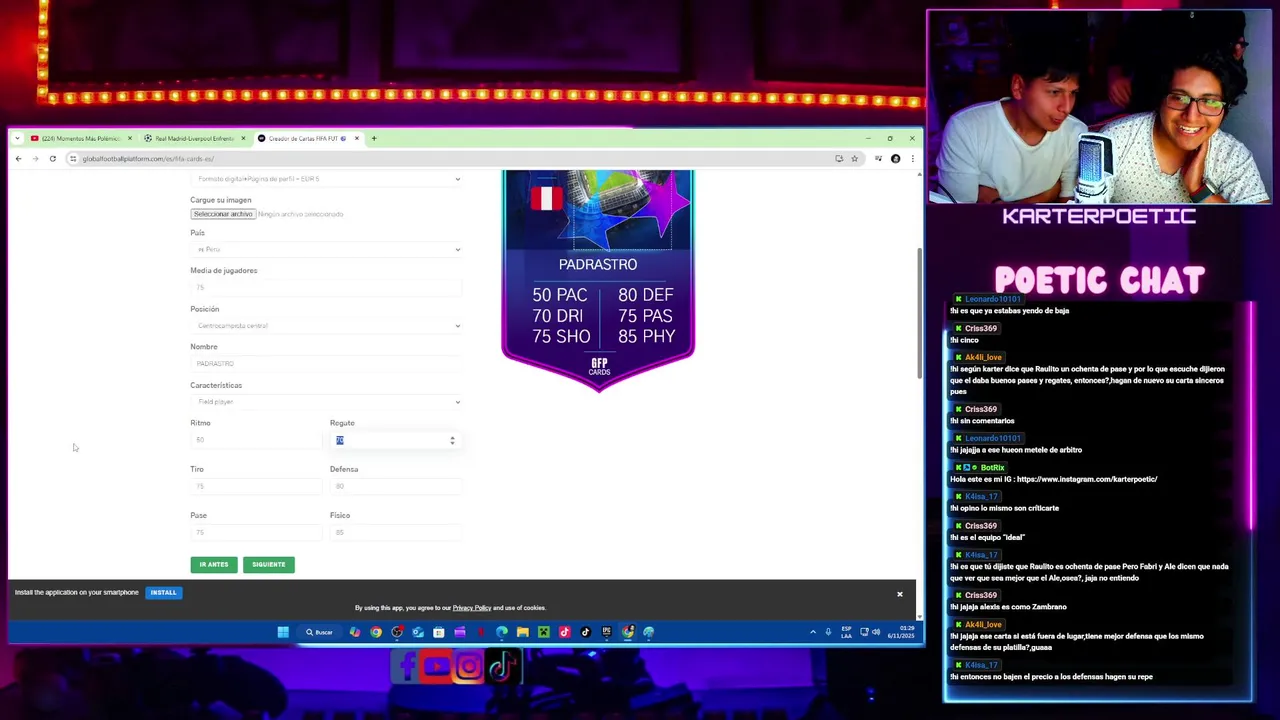Screen dimensions: 1280x720
Task: Open the ESP LAA language switcher
Action: pos(846,632)
